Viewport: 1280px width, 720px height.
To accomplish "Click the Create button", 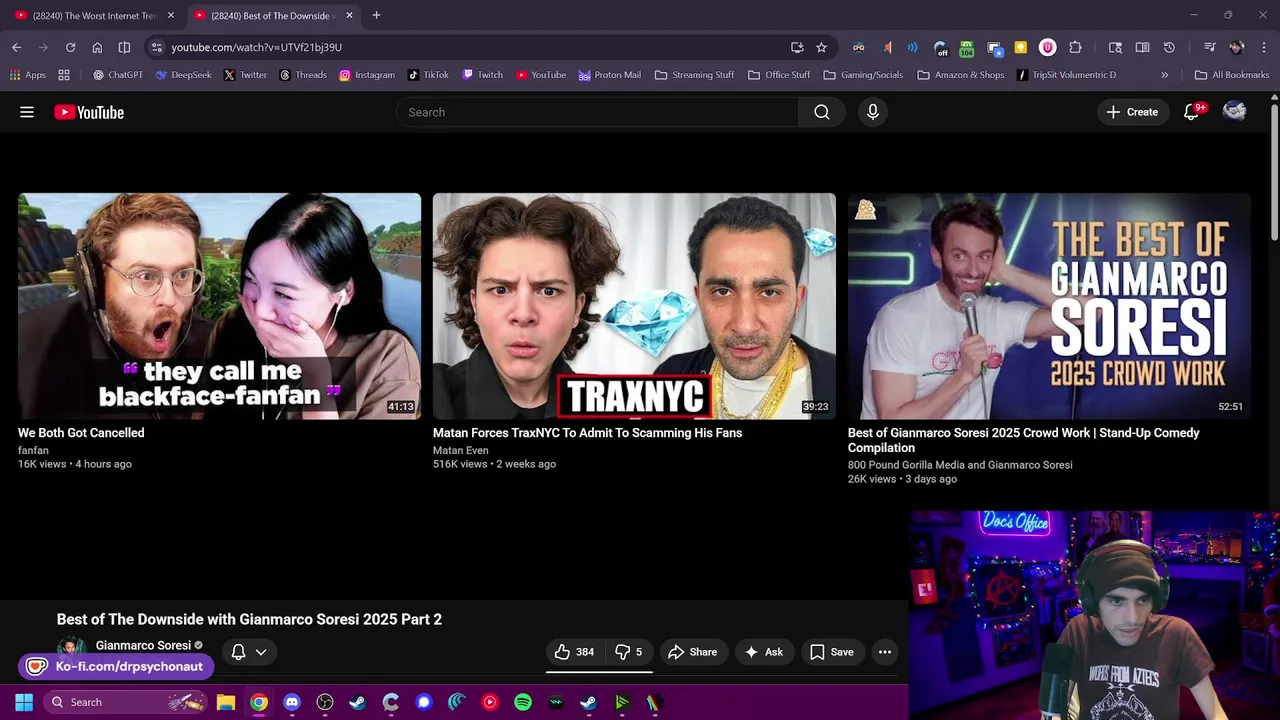I will point(1131,112).
